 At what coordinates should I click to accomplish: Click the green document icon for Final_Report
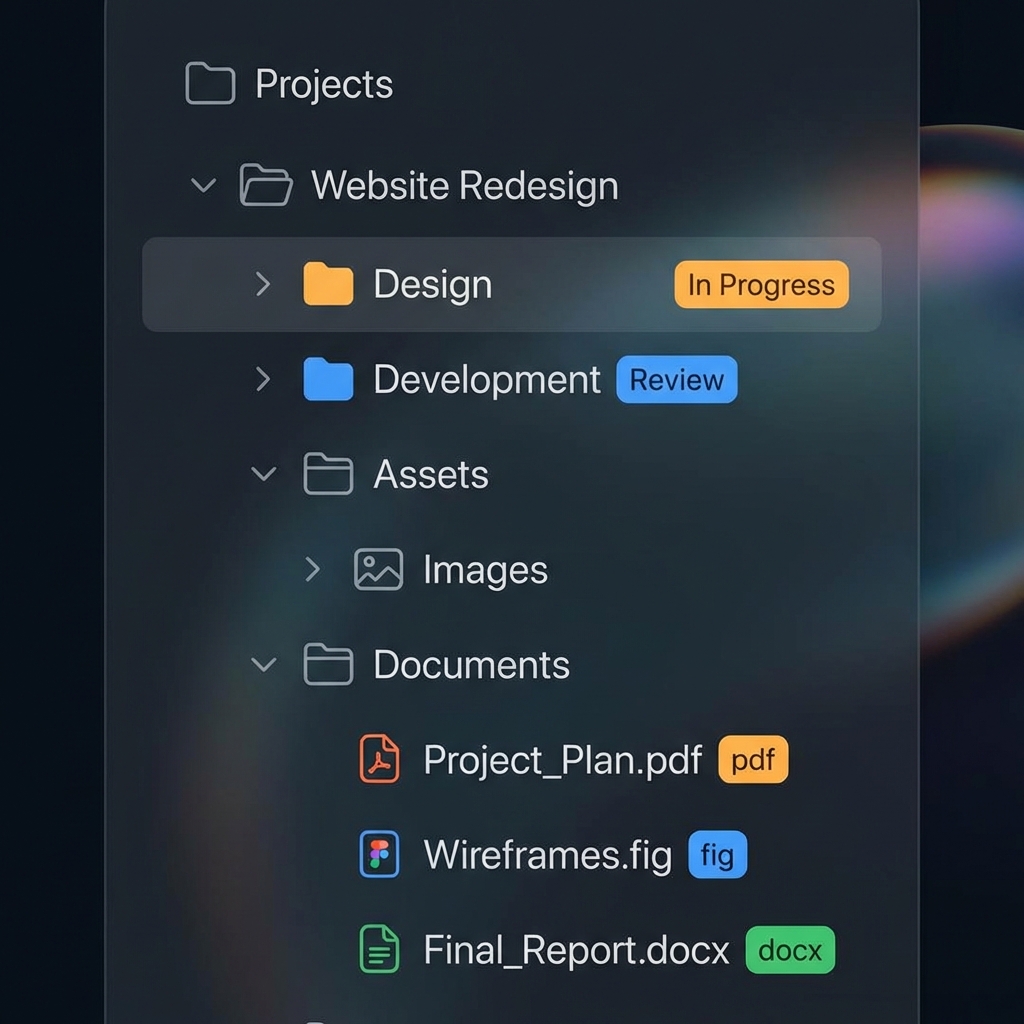[x=379, y=950]
